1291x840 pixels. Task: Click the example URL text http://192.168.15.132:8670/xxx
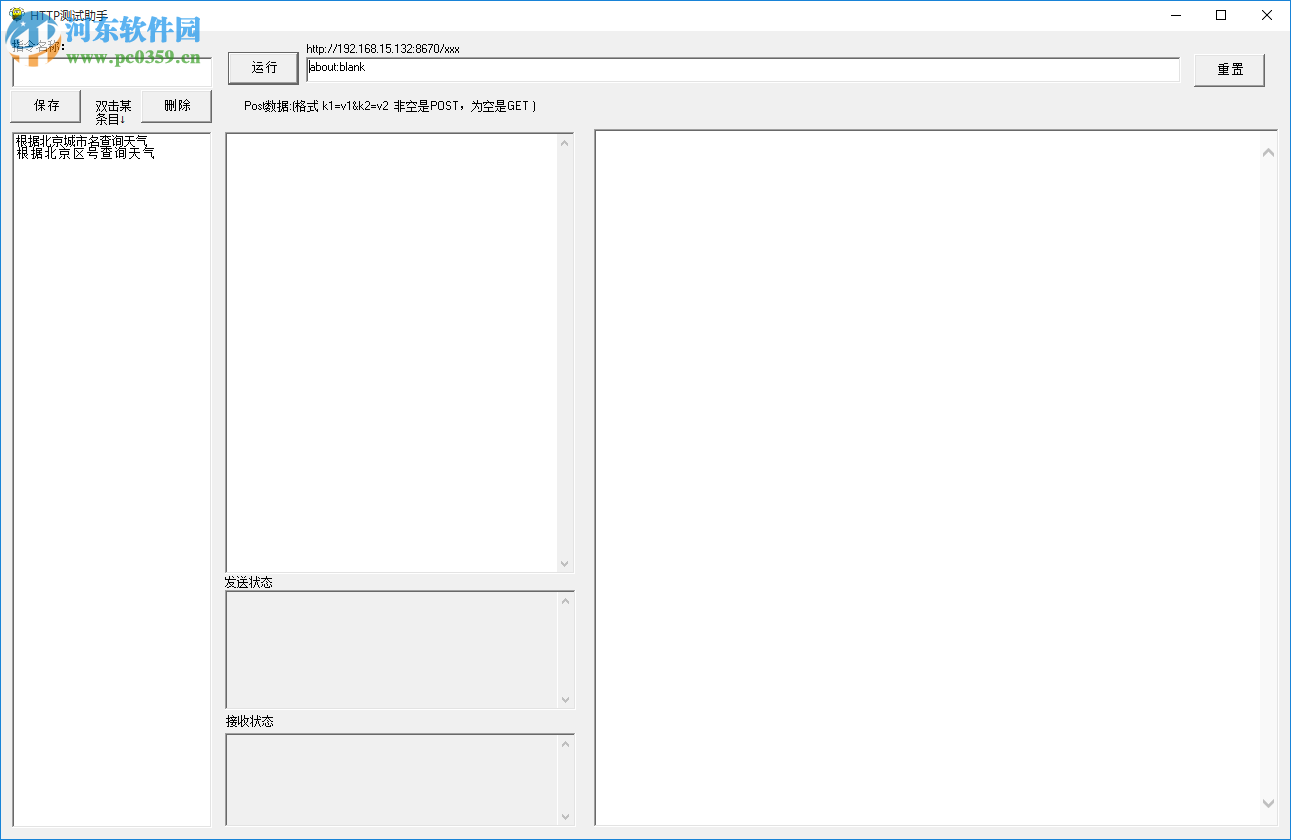pos(383,48)
